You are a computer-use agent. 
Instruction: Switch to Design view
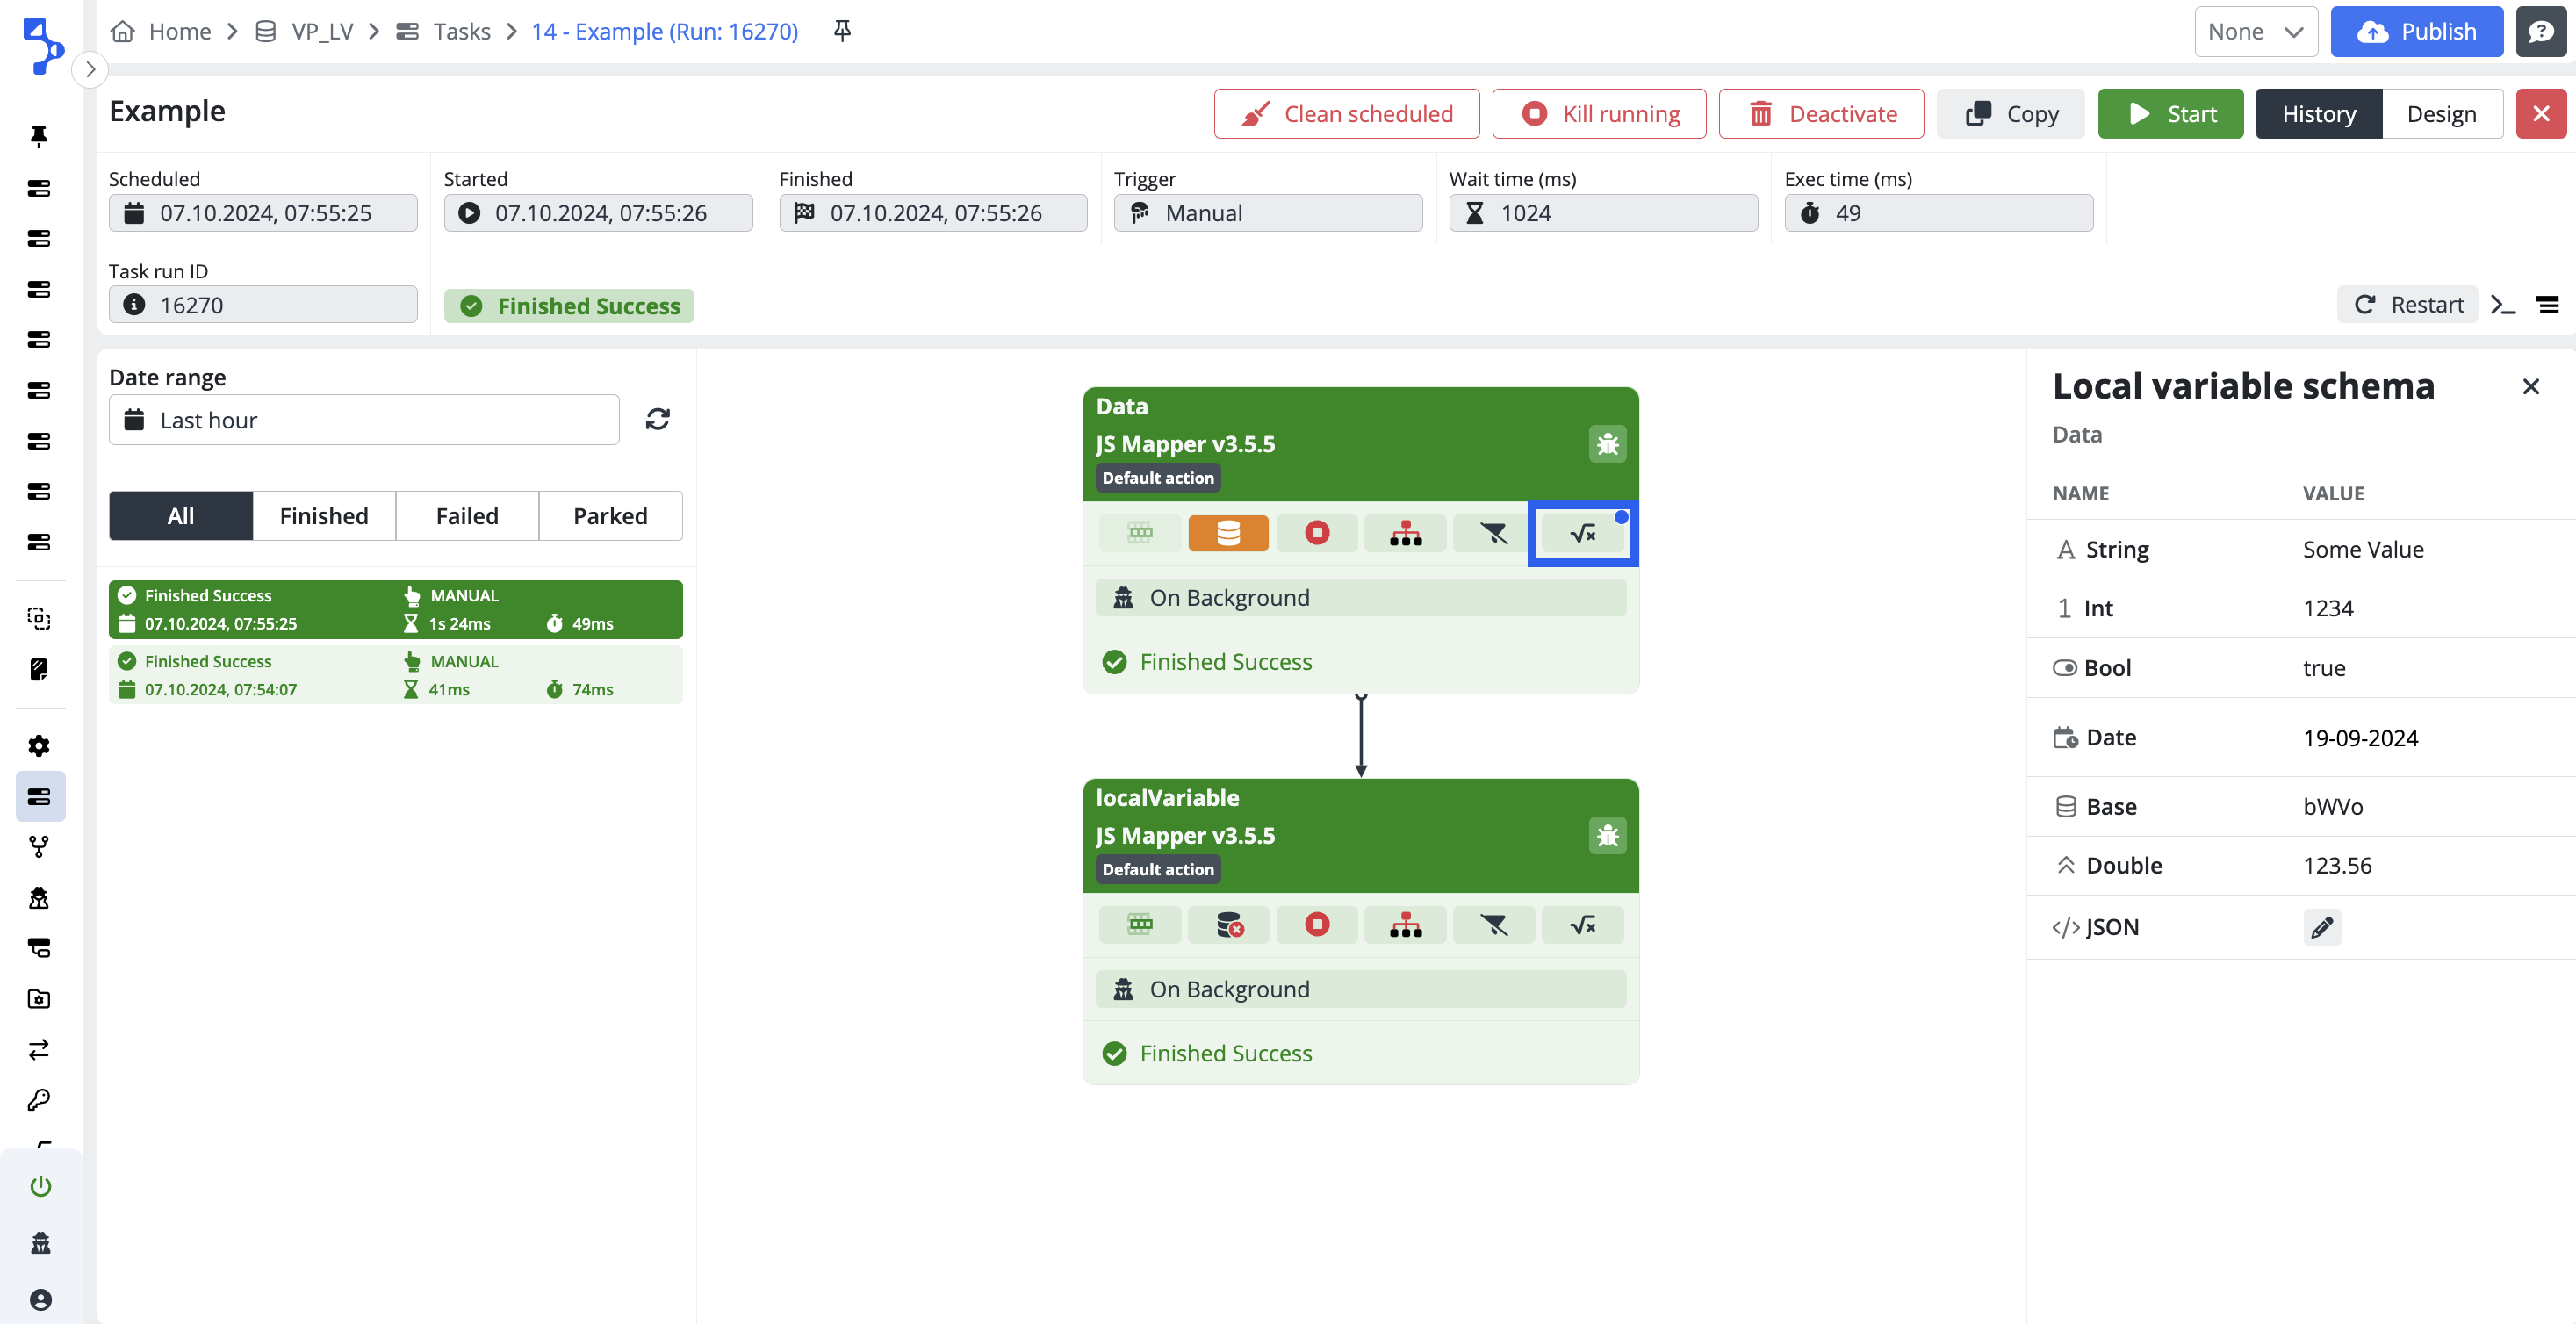click(x=2440, y=114)
